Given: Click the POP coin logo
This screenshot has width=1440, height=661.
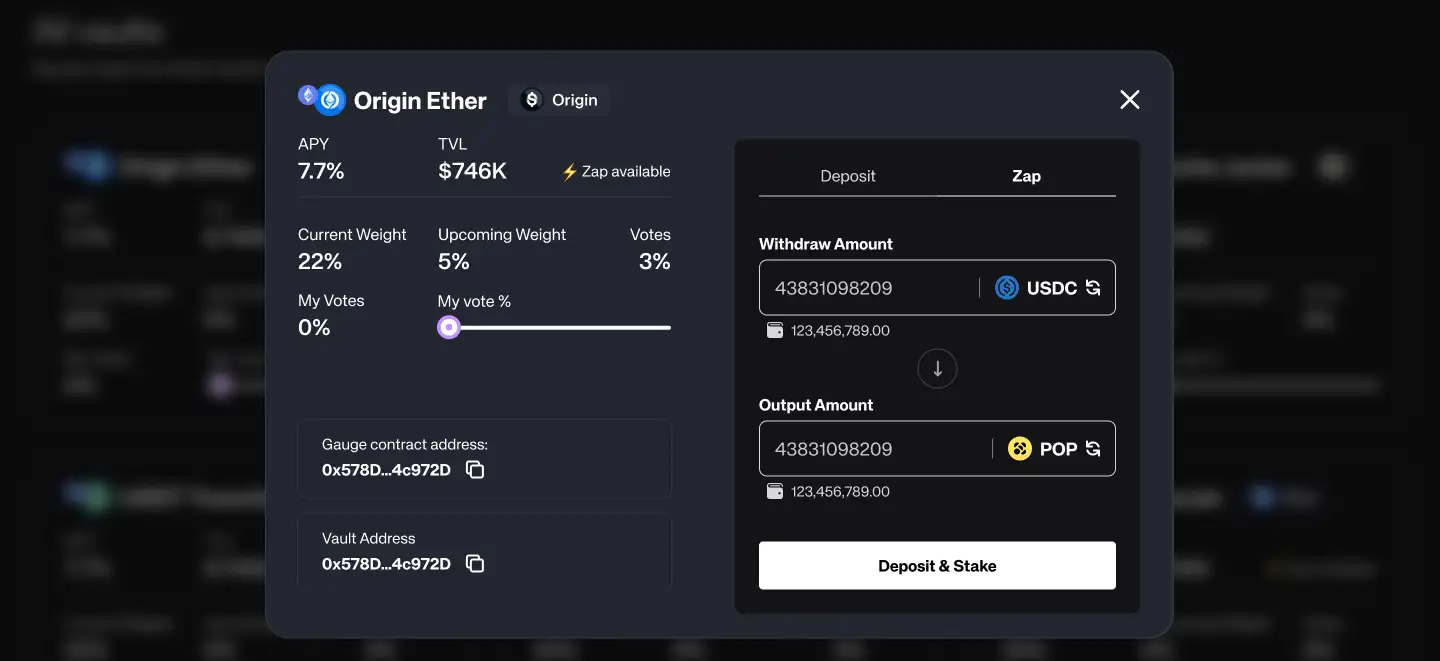Looking at the screenshot, I should pos(1019,449).
